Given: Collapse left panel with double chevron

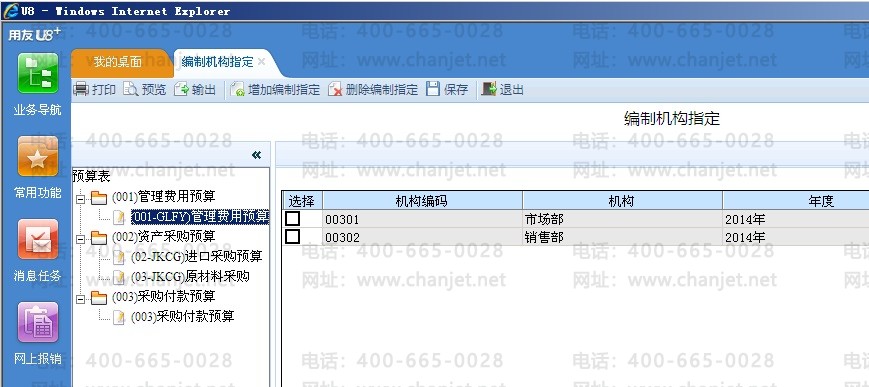Looking at the screenshot, I should click(x=256, y=155).
